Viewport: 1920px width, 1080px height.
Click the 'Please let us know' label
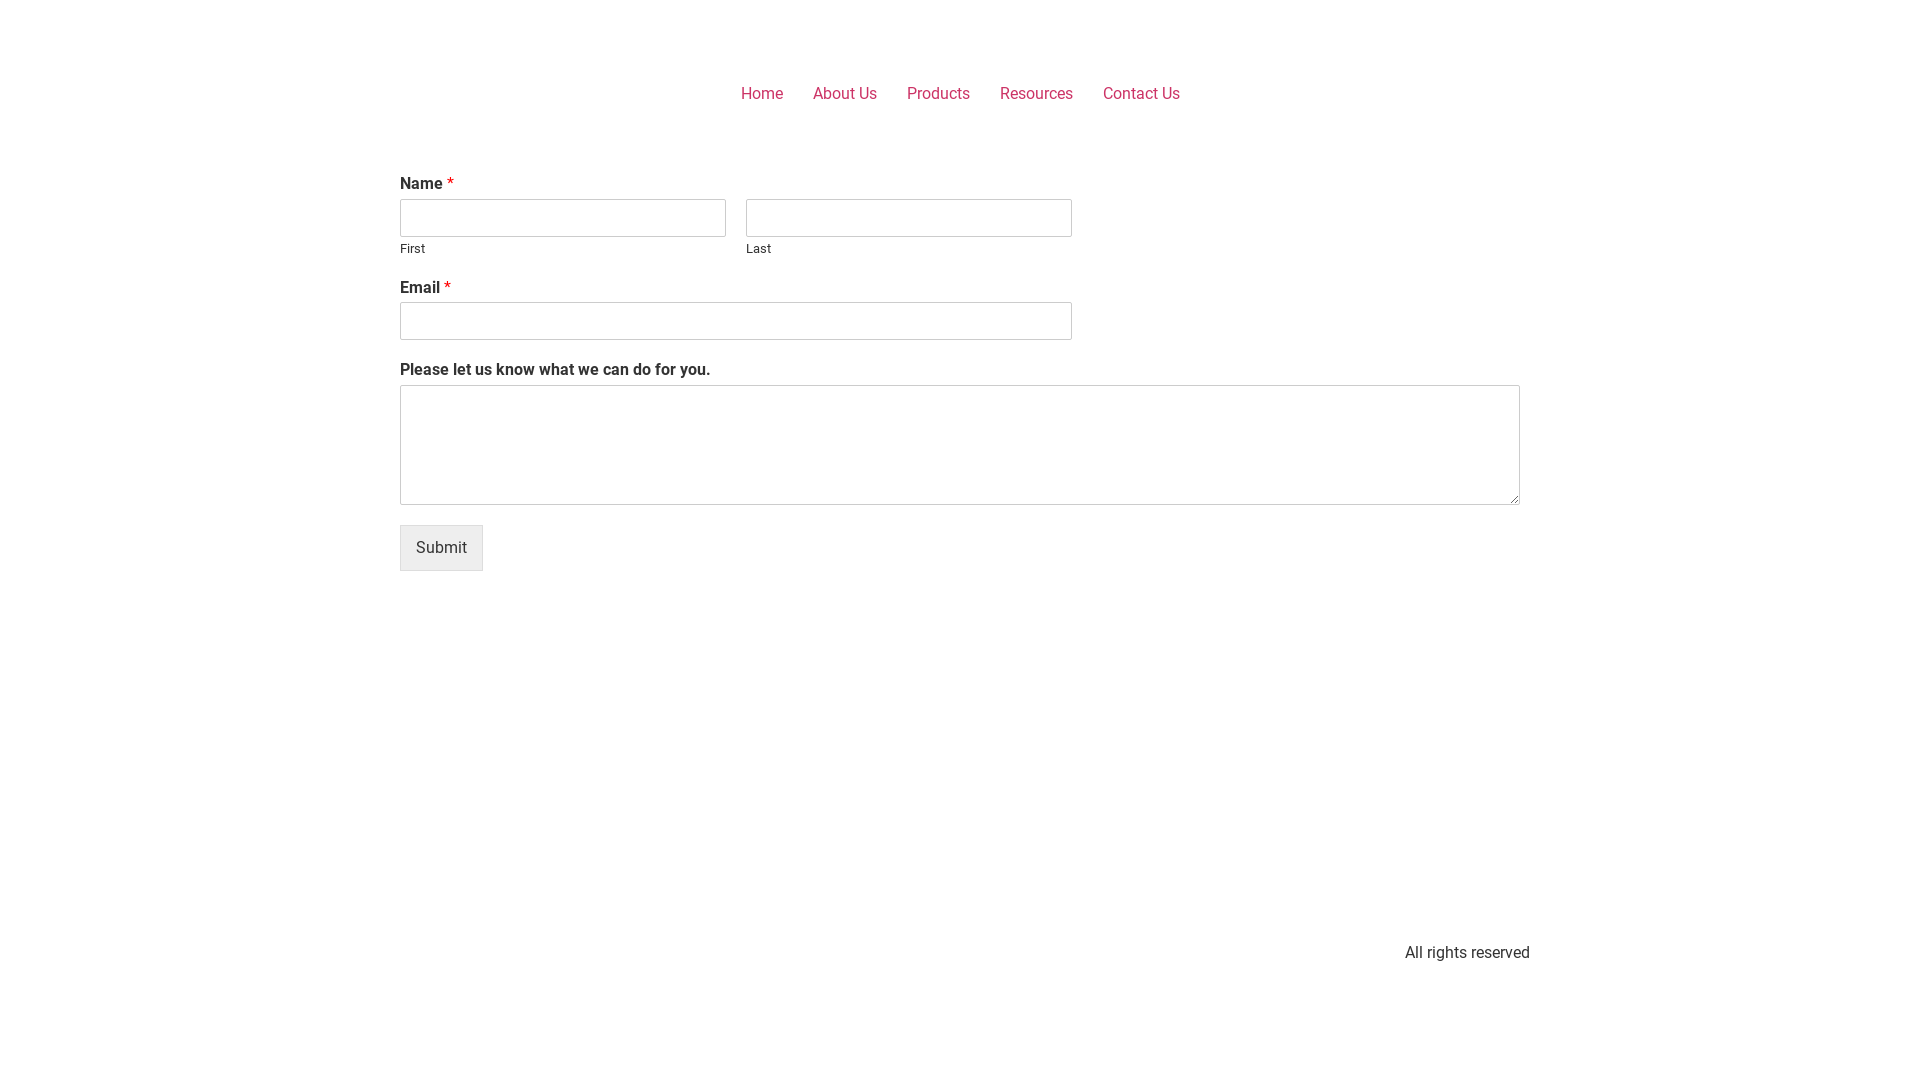pos(555,370)
